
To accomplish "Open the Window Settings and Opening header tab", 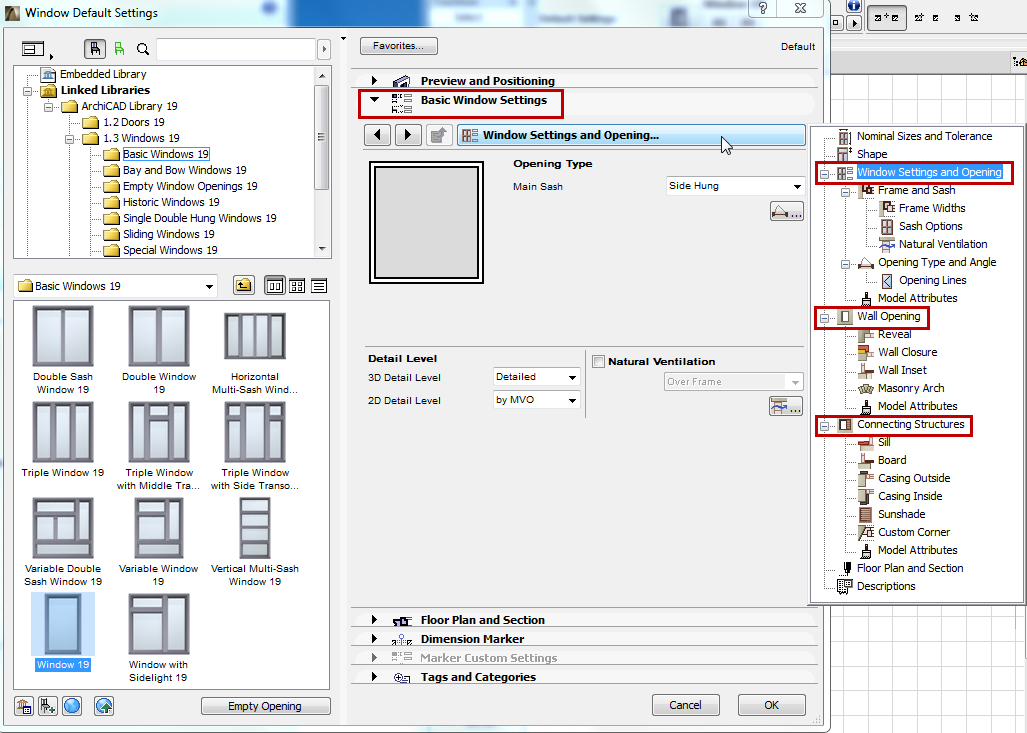I will point(630,134).
